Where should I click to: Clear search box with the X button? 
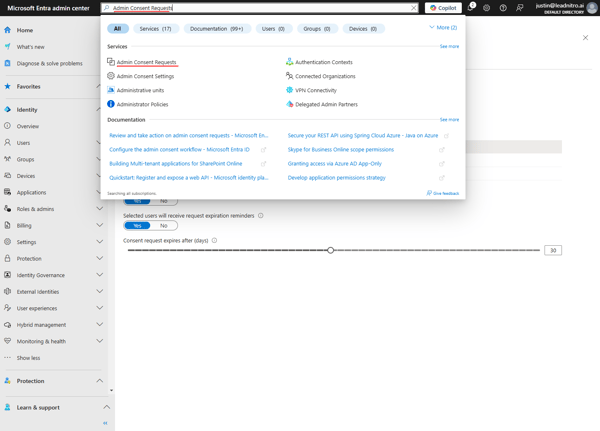[x=414, y=8]
